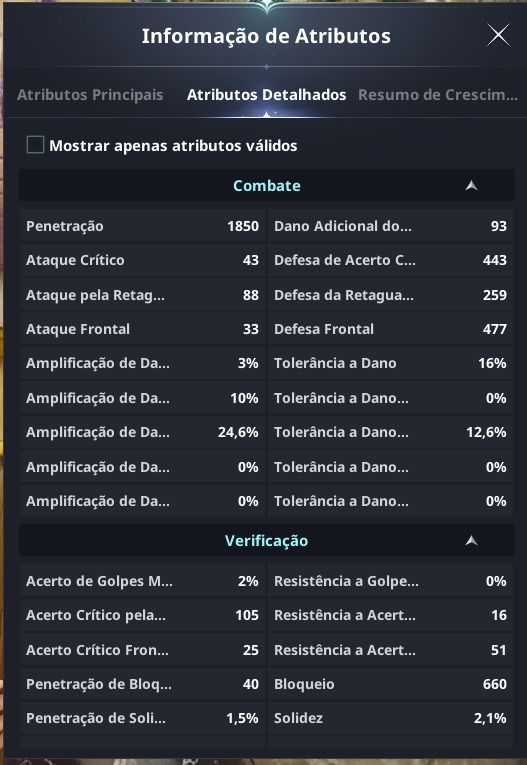527x765 pixels.
Task: Click the Bloqueio 660 stat row
Action: pos(390,684)
